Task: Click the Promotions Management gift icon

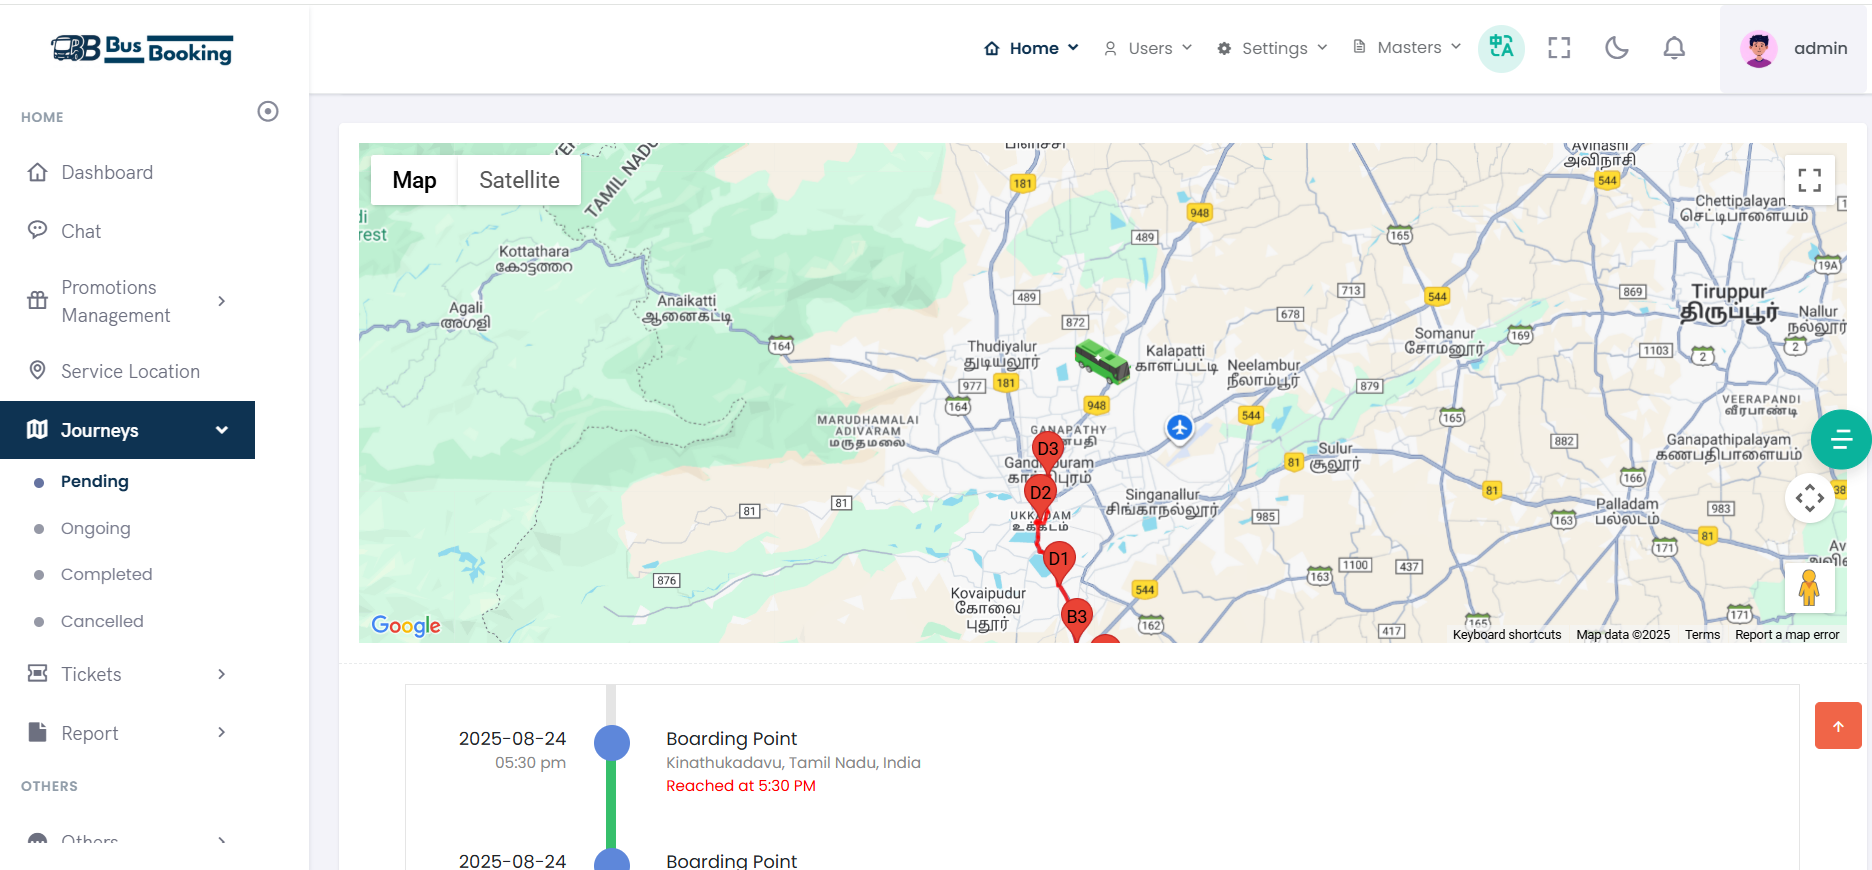Action: (x=38, y=300)
